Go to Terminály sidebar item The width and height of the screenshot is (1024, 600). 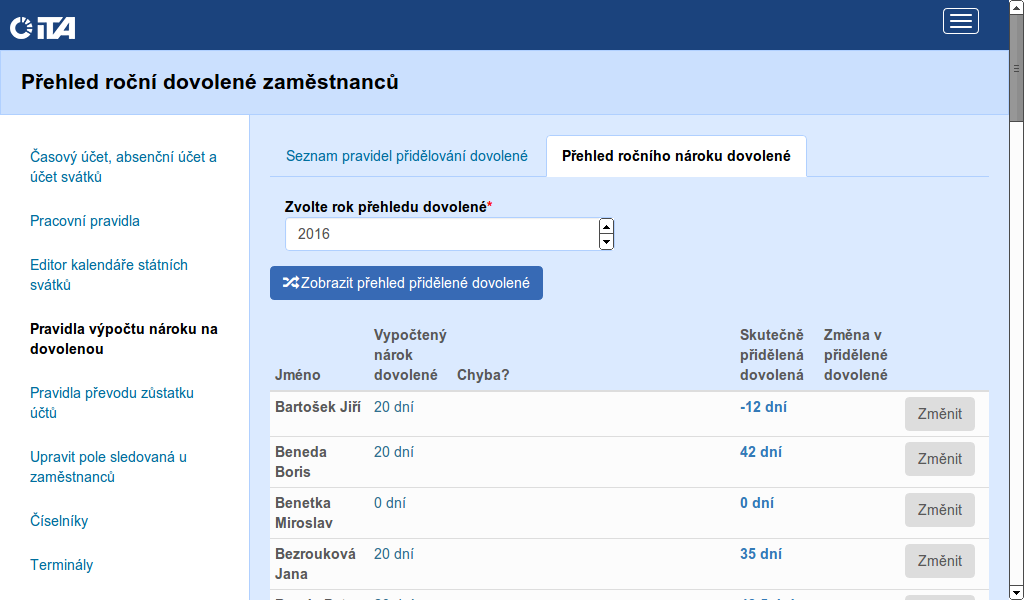[x=61, y=565]
